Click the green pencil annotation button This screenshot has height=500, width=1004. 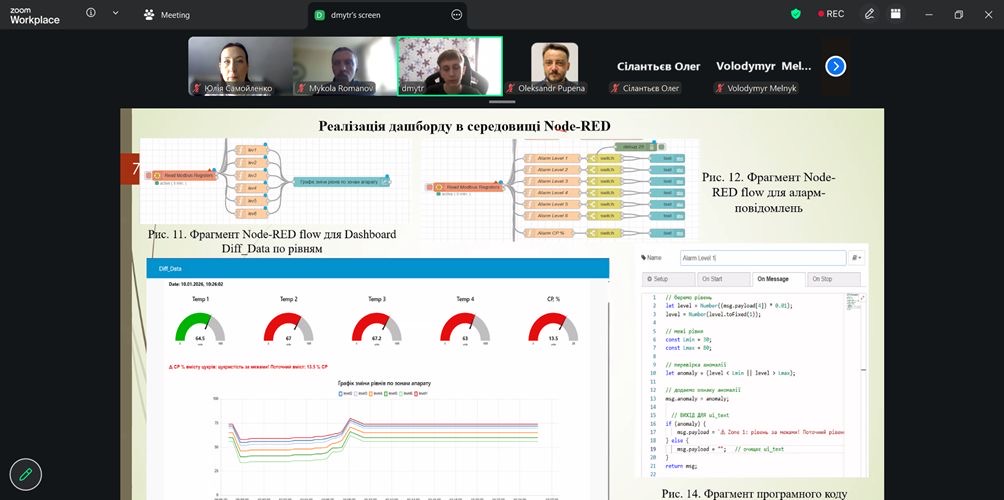tap(26, 474)
